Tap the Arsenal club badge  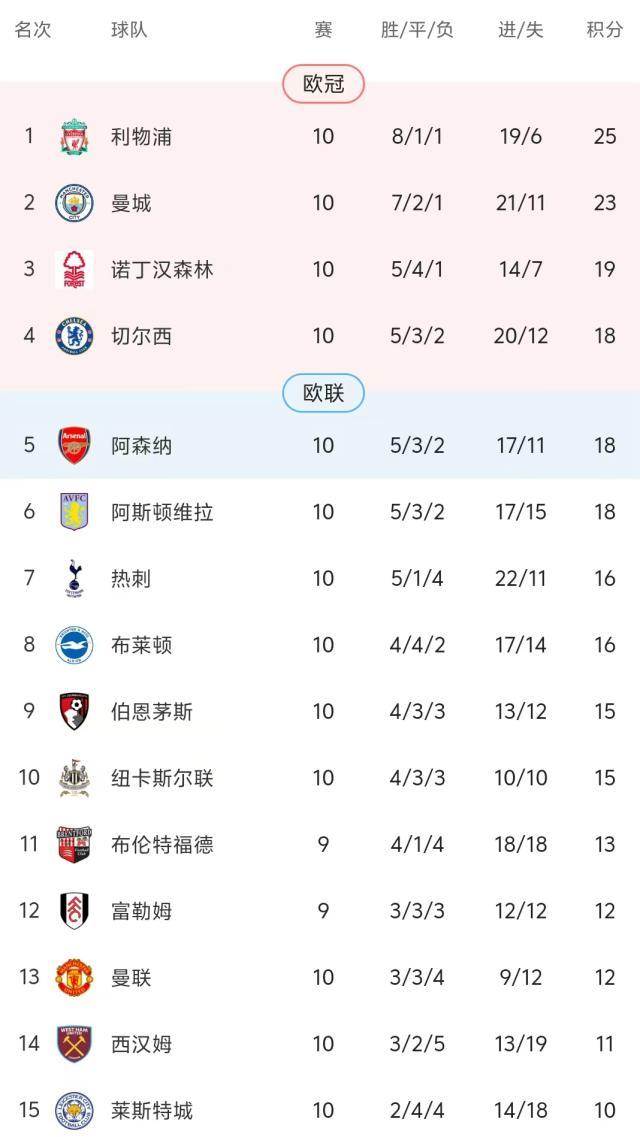pos(74,445)
